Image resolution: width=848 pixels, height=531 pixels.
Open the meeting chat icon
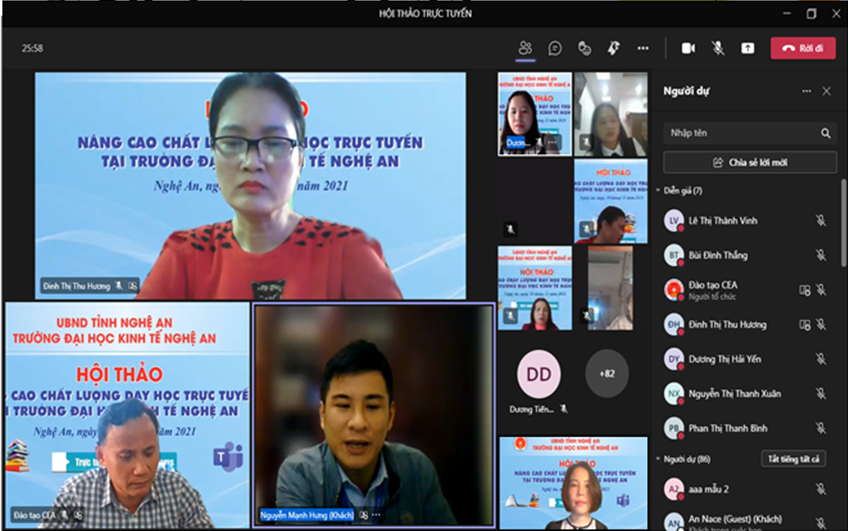pos(554,48)
